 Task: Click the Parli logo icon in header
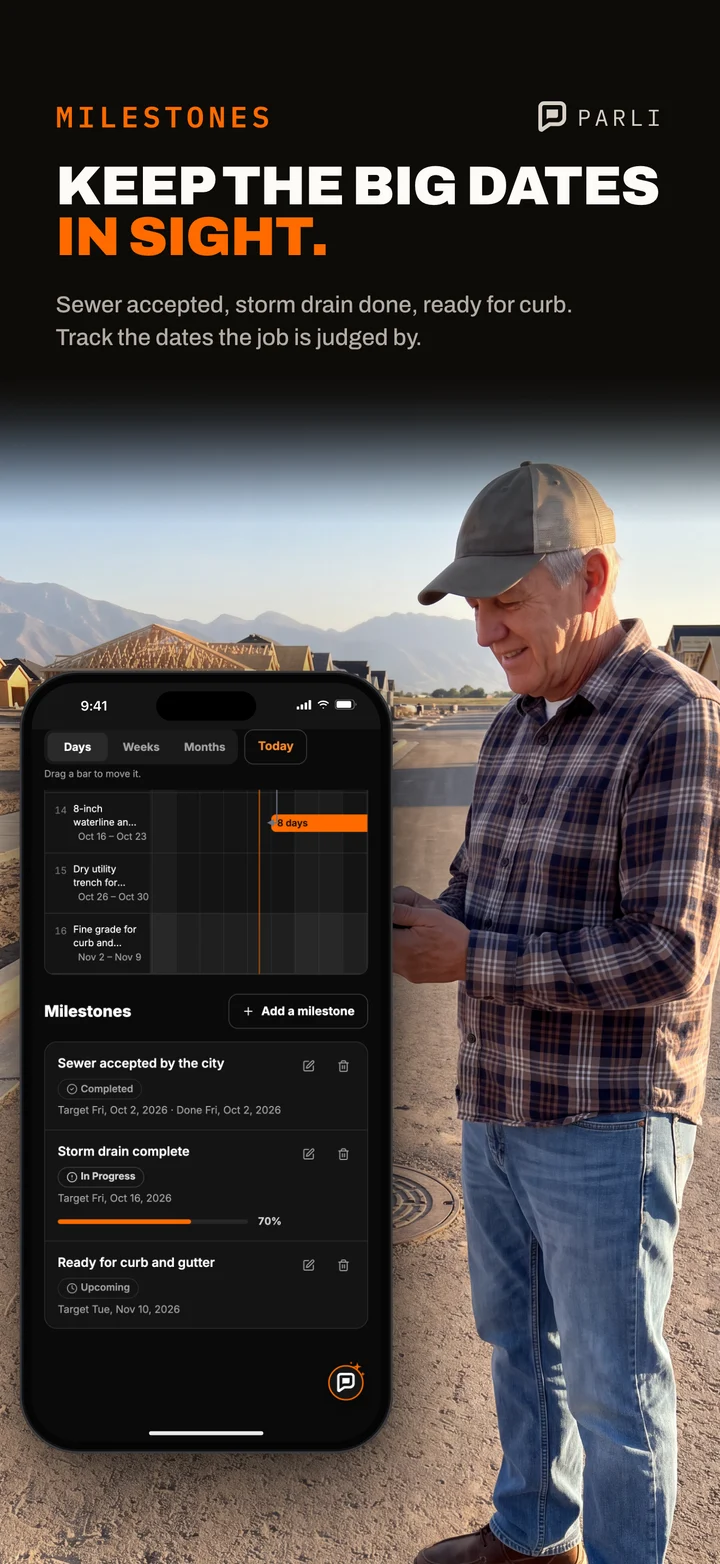[x=552, y=117]
